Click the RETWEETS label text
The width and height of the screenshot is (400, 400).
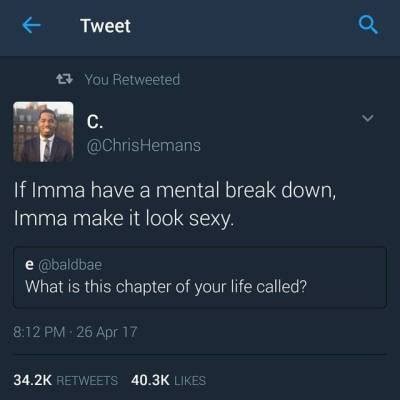tap(87, 380)
